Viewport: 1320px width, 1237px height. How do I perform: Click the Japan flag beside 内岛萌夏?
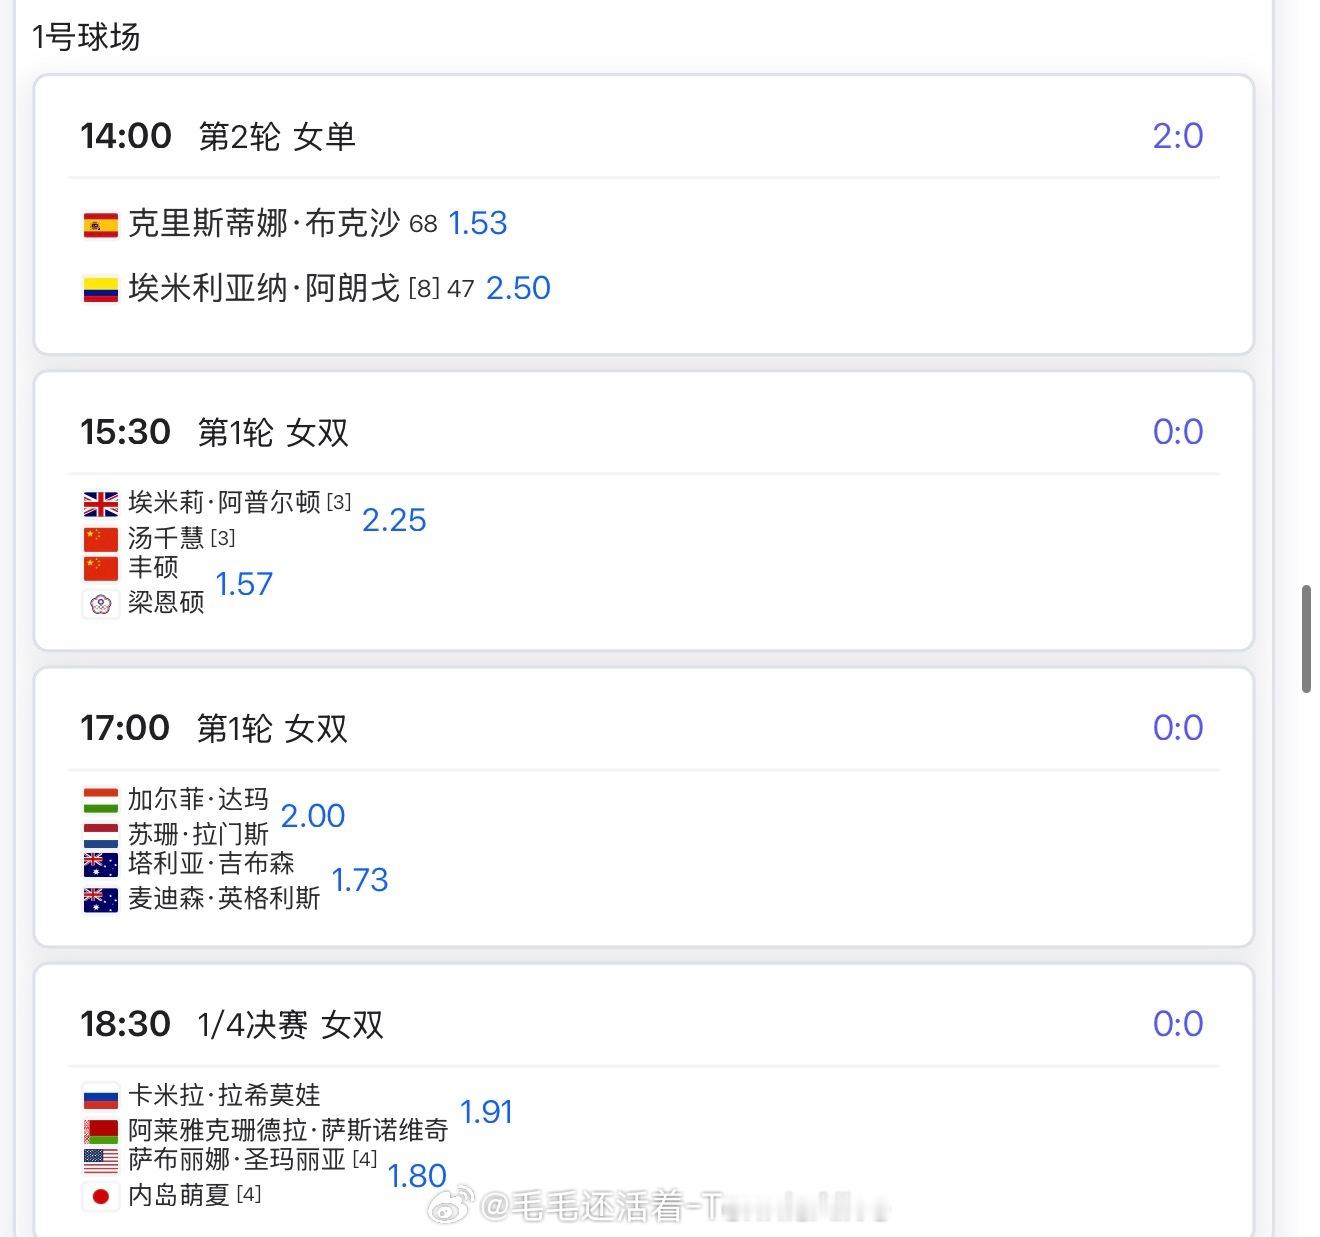coord(100,1196)
